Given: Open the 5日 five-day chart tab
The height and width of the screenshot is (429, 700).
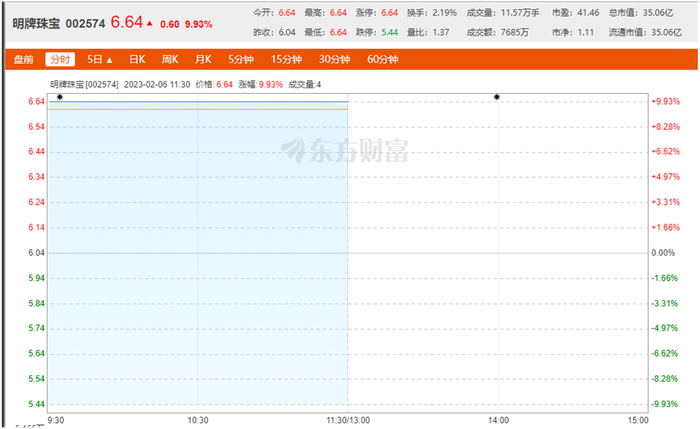Looking at the screenshot, I should tap(95, 59).
